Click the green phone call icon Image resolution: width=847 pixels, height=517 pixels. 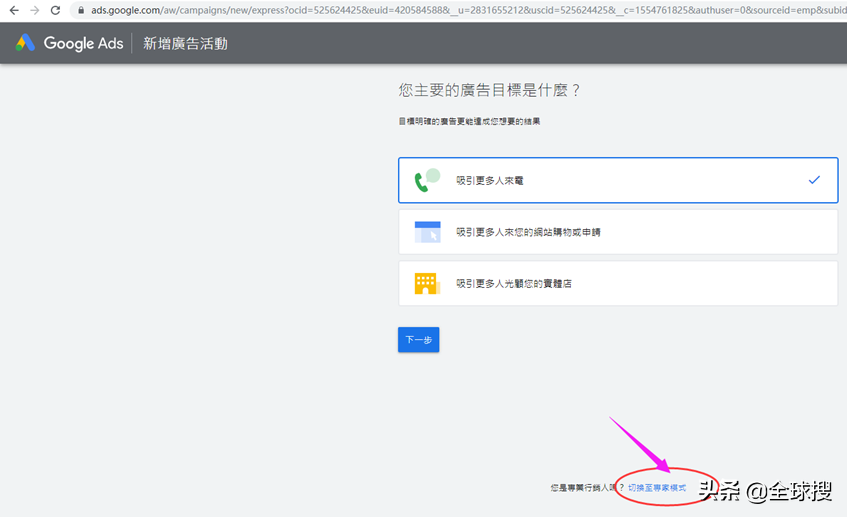(x=427, y=180)
